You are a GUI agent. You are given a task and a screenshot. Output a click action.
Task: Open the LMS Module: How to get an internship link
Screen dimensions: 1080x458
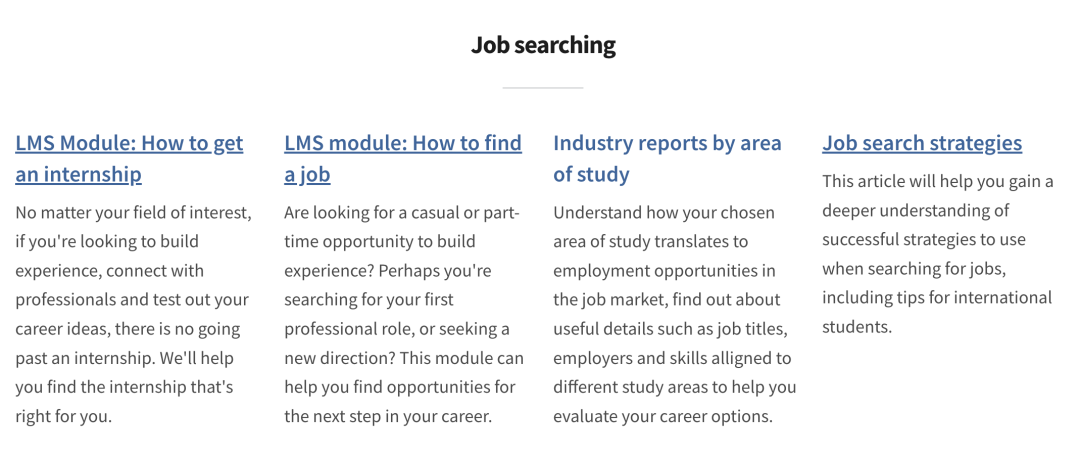point(129,158)
